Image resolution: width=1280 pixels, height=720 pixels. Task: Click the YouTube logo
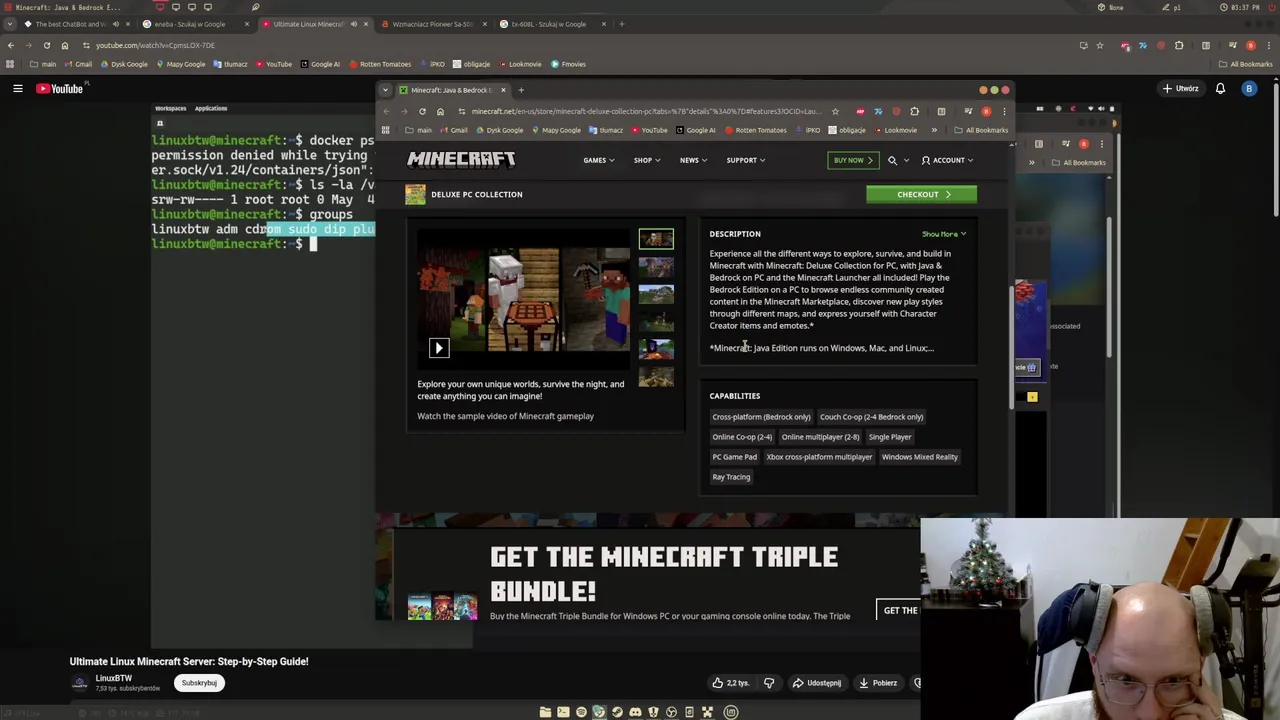click(x=60, y=89)
